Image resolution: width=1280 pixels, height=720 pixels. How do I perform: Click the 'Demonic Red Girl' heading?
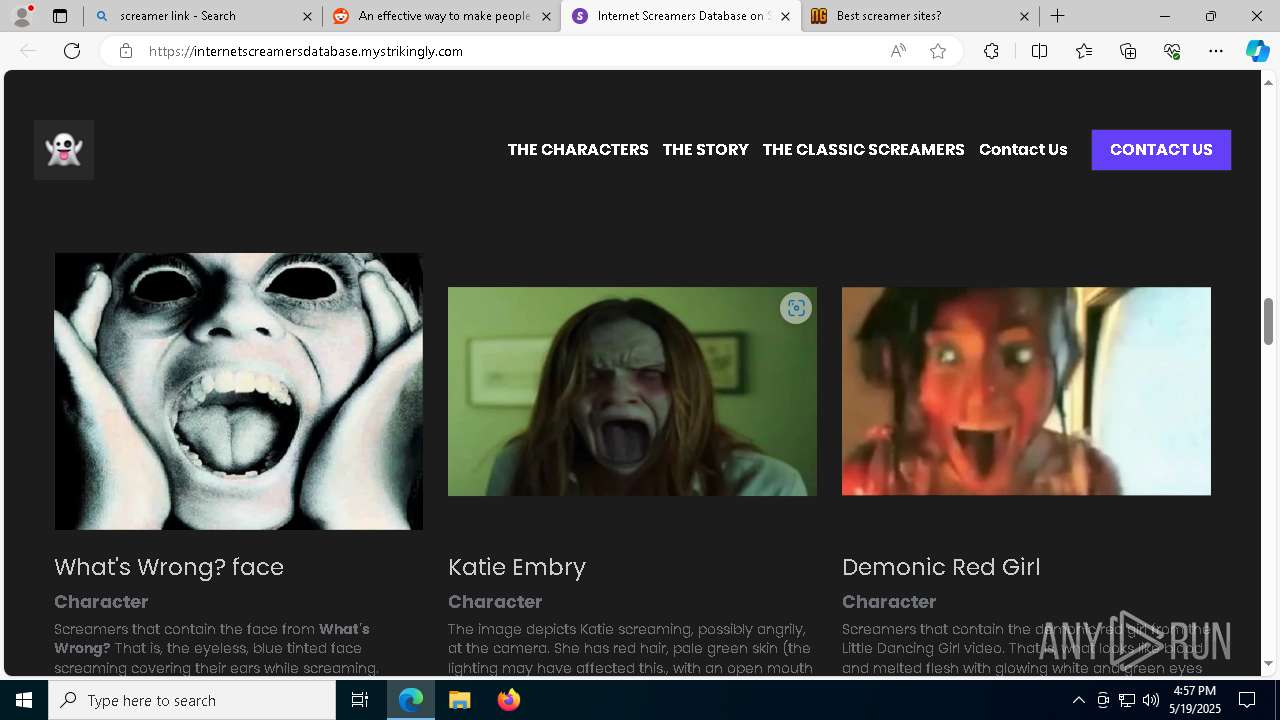coord(941,567)
